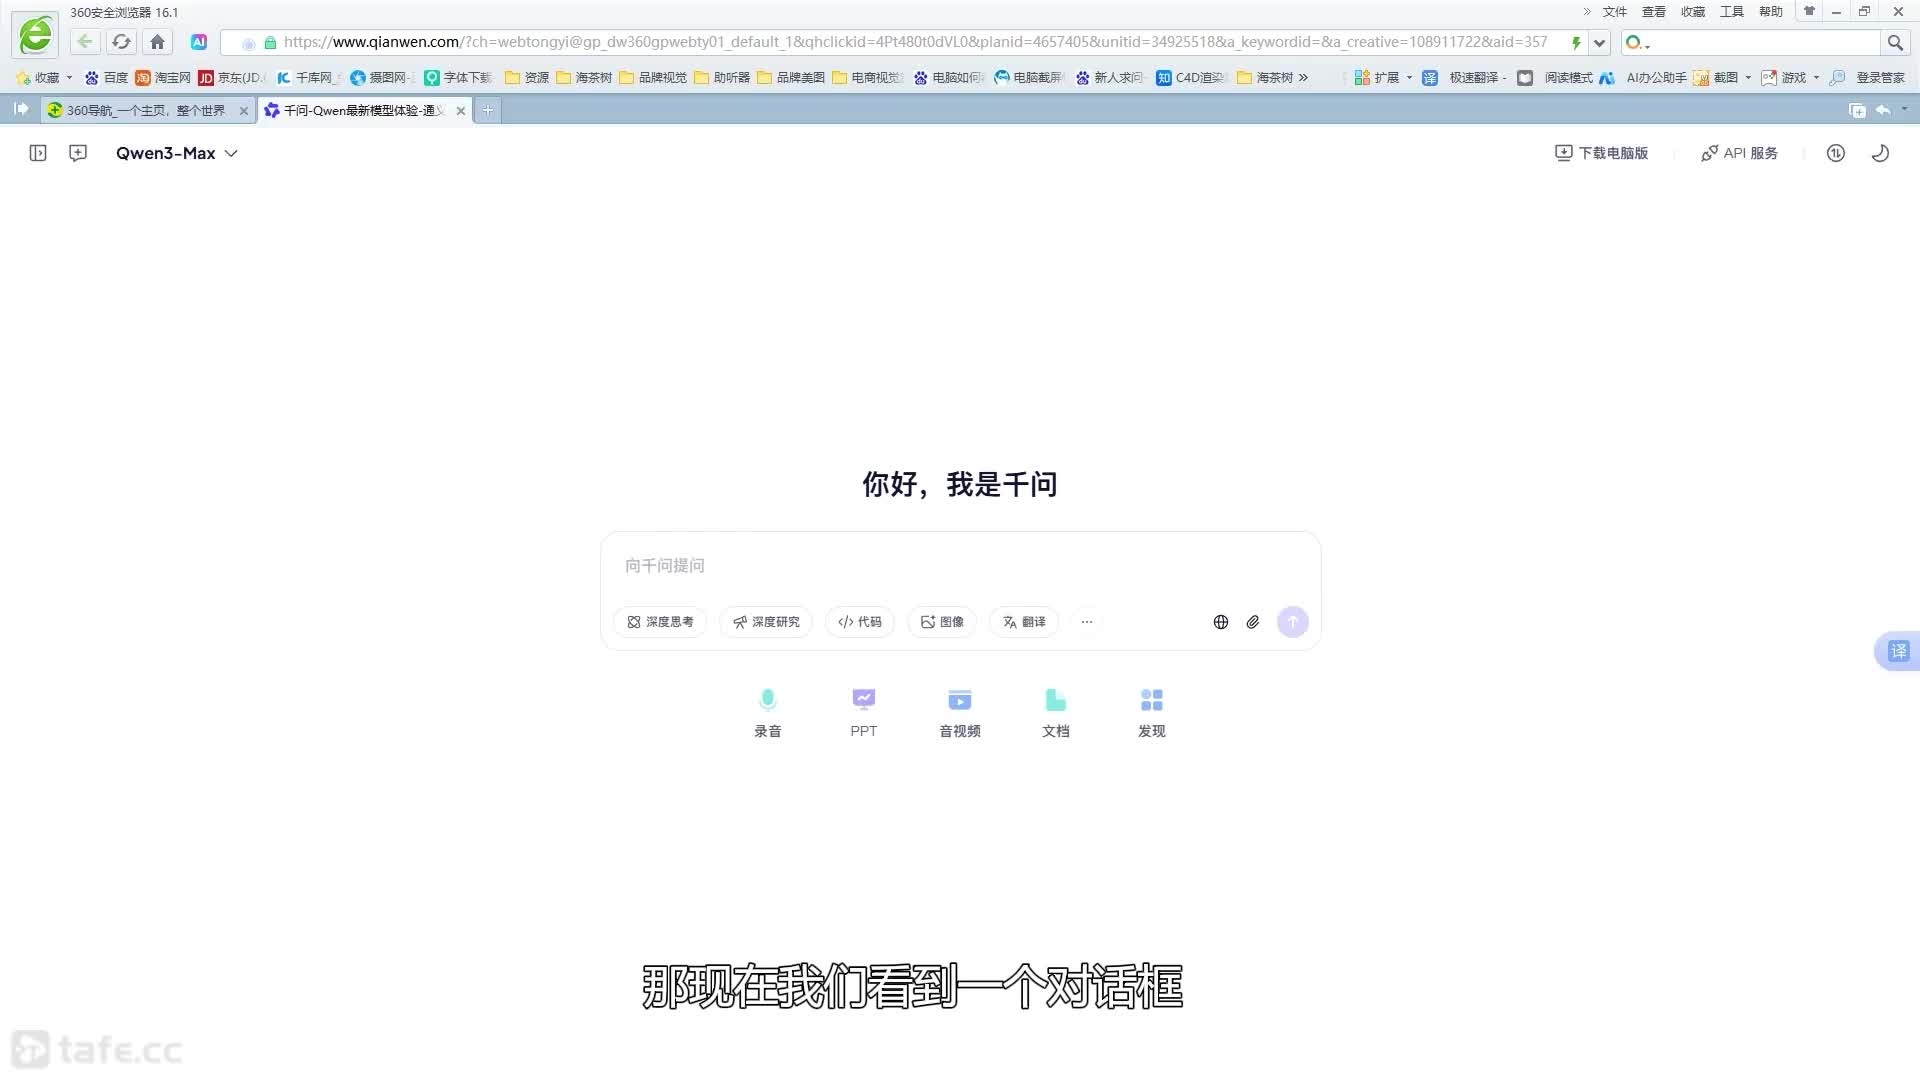1920x1080 pixels.
Task: Open 助听器 bookmark folder
Action: click(x=722, y=77)
